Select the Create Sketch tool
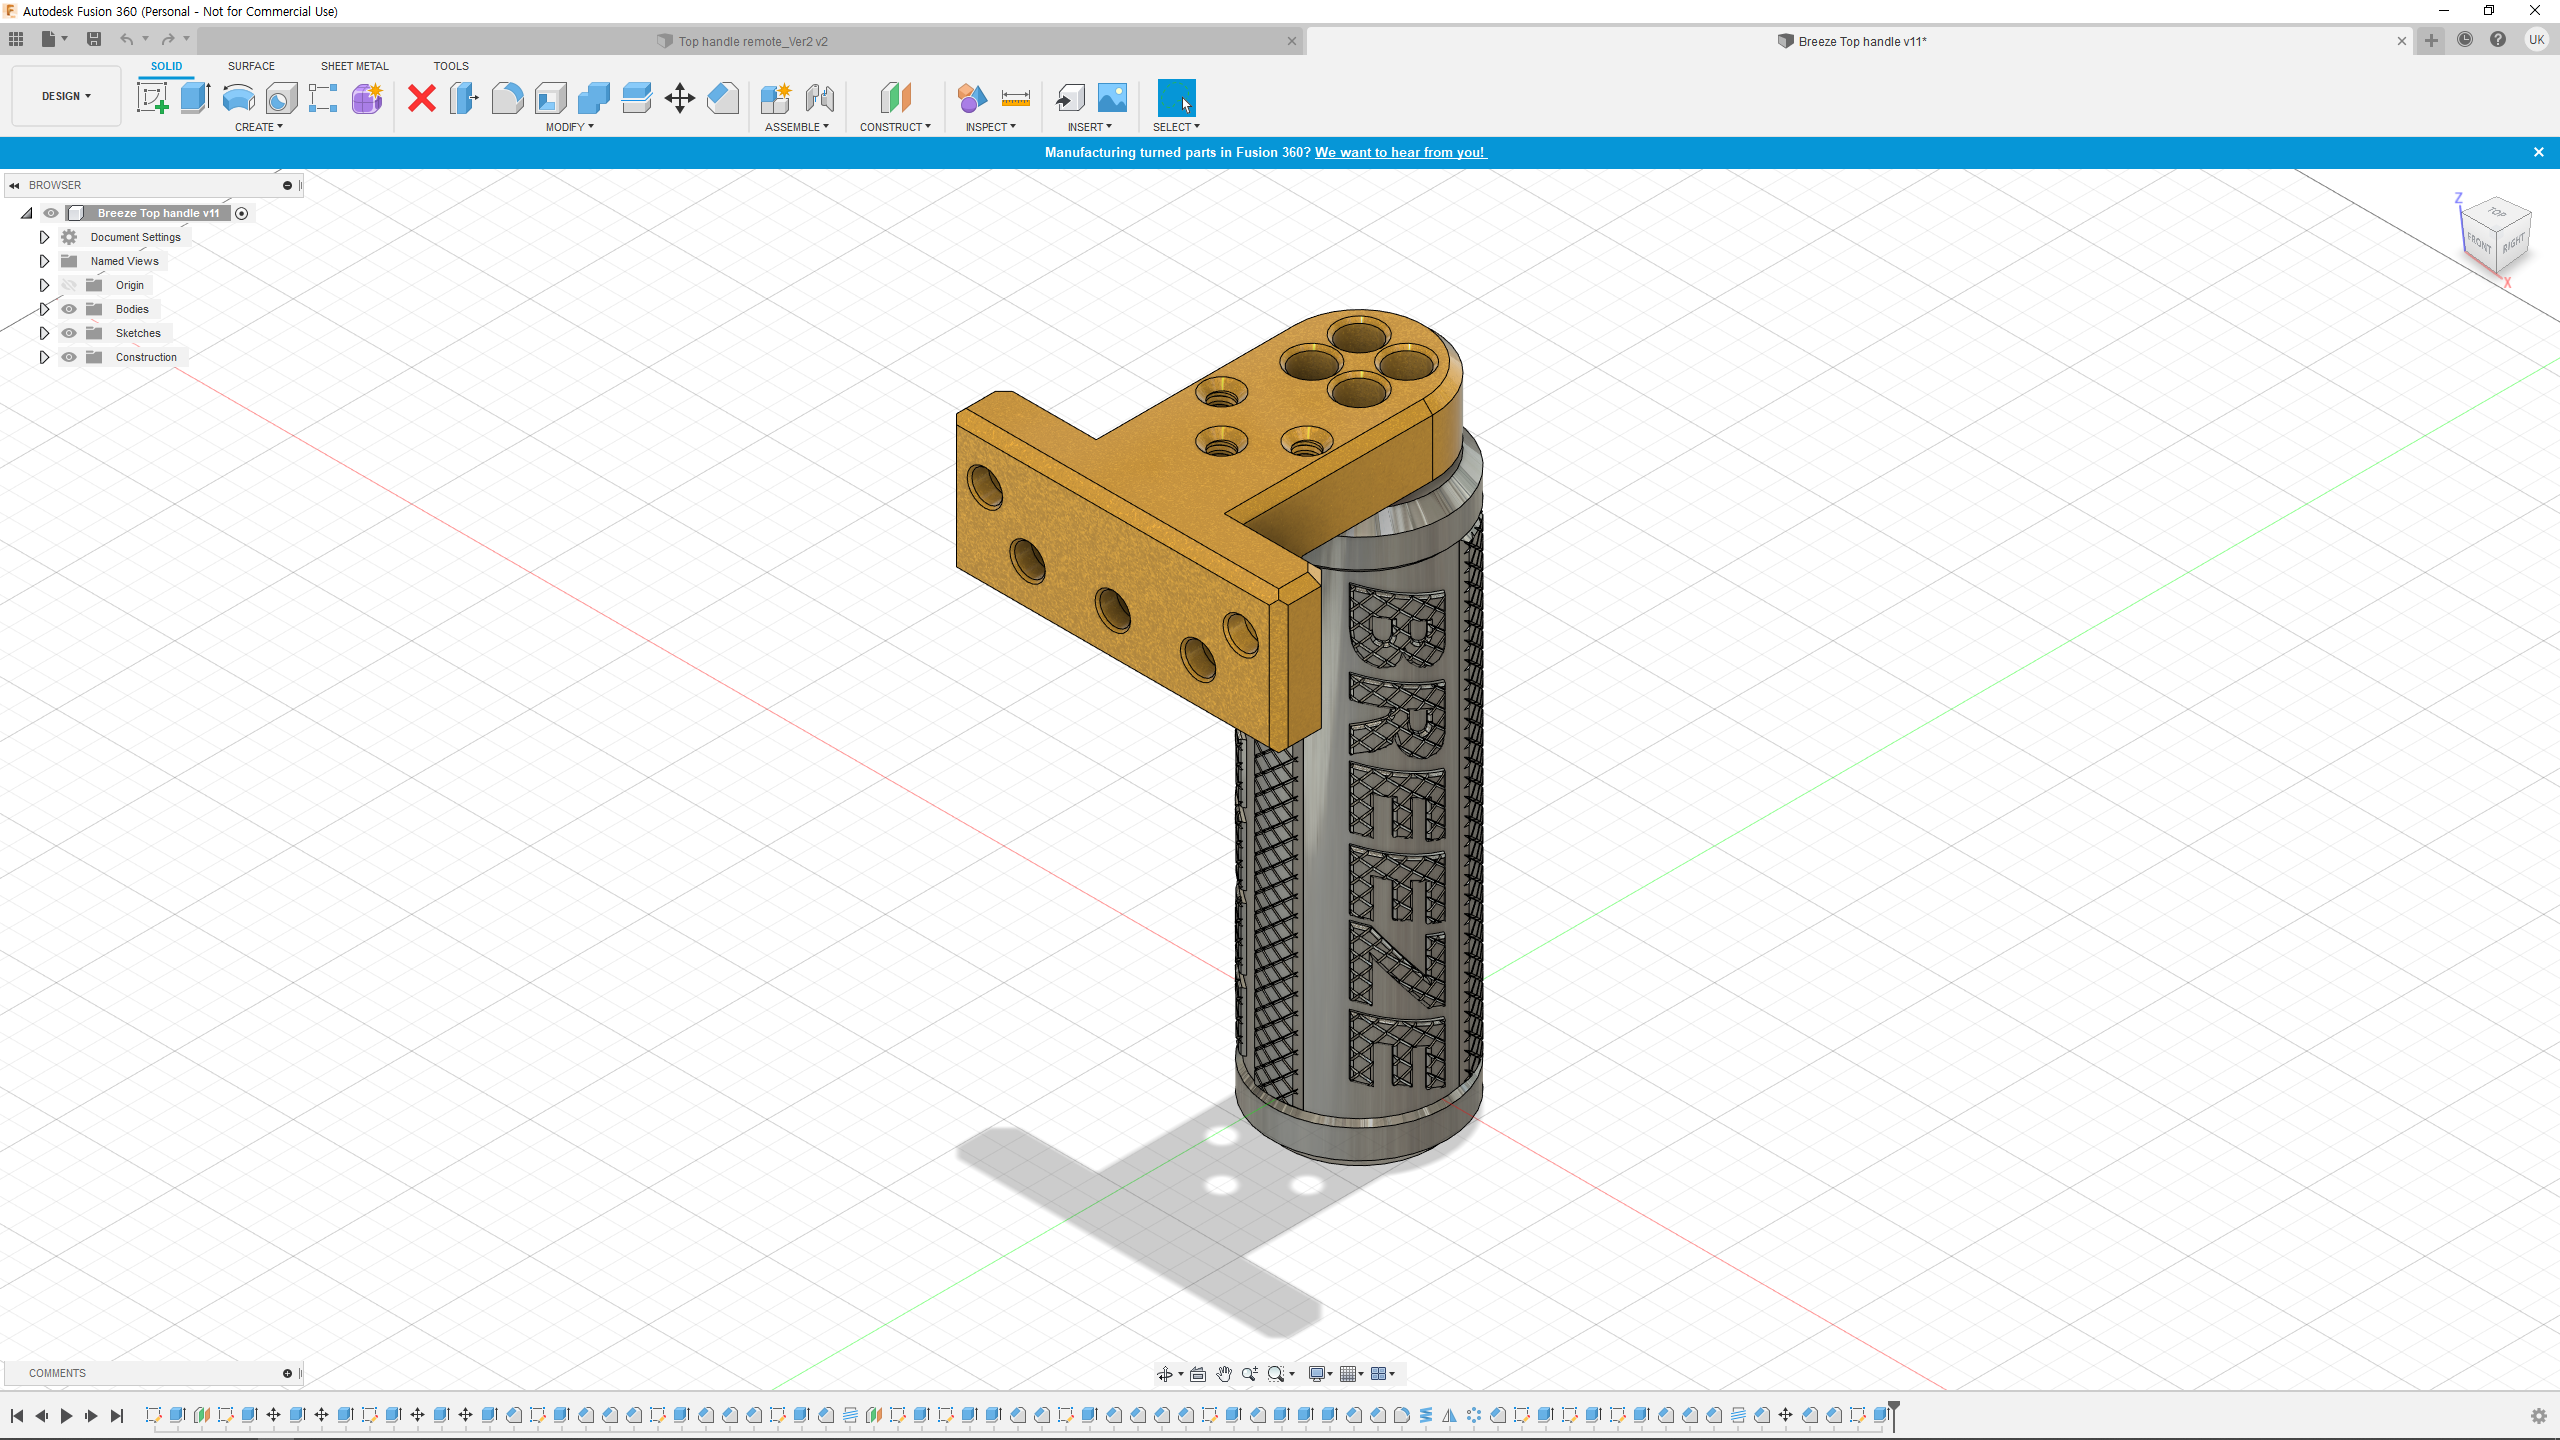This screenshot has width=2560, height=1440. coord(152,98)
